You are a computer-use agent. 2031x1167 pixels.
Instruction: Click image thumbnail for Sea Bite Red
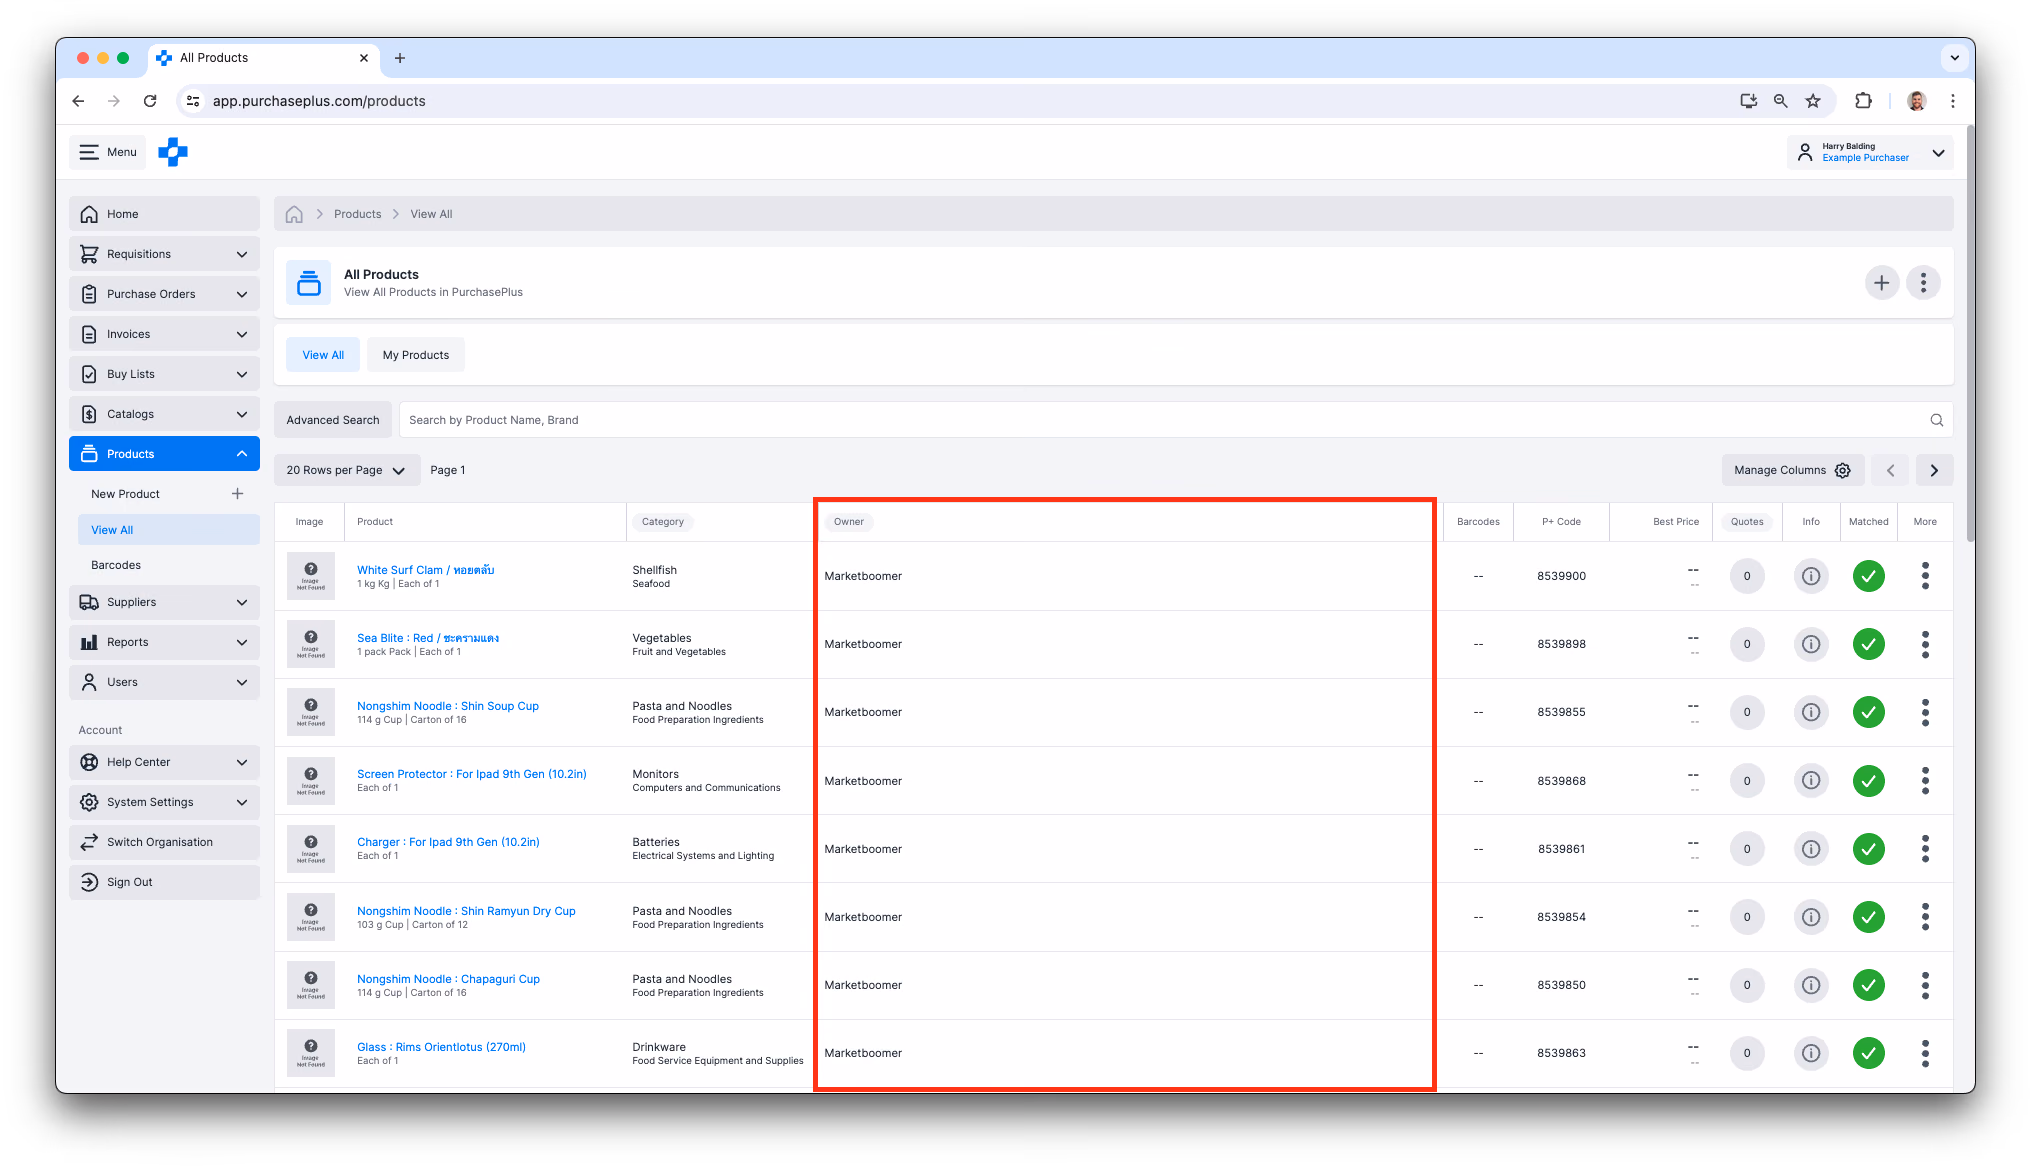[311, 644]
